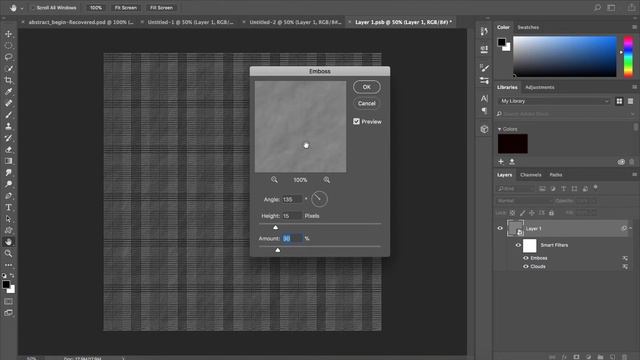The height and width of the screenshot is (360, 640).
Task: Hide Layer 1 visibility eye
Action: [x=500, y=228]
